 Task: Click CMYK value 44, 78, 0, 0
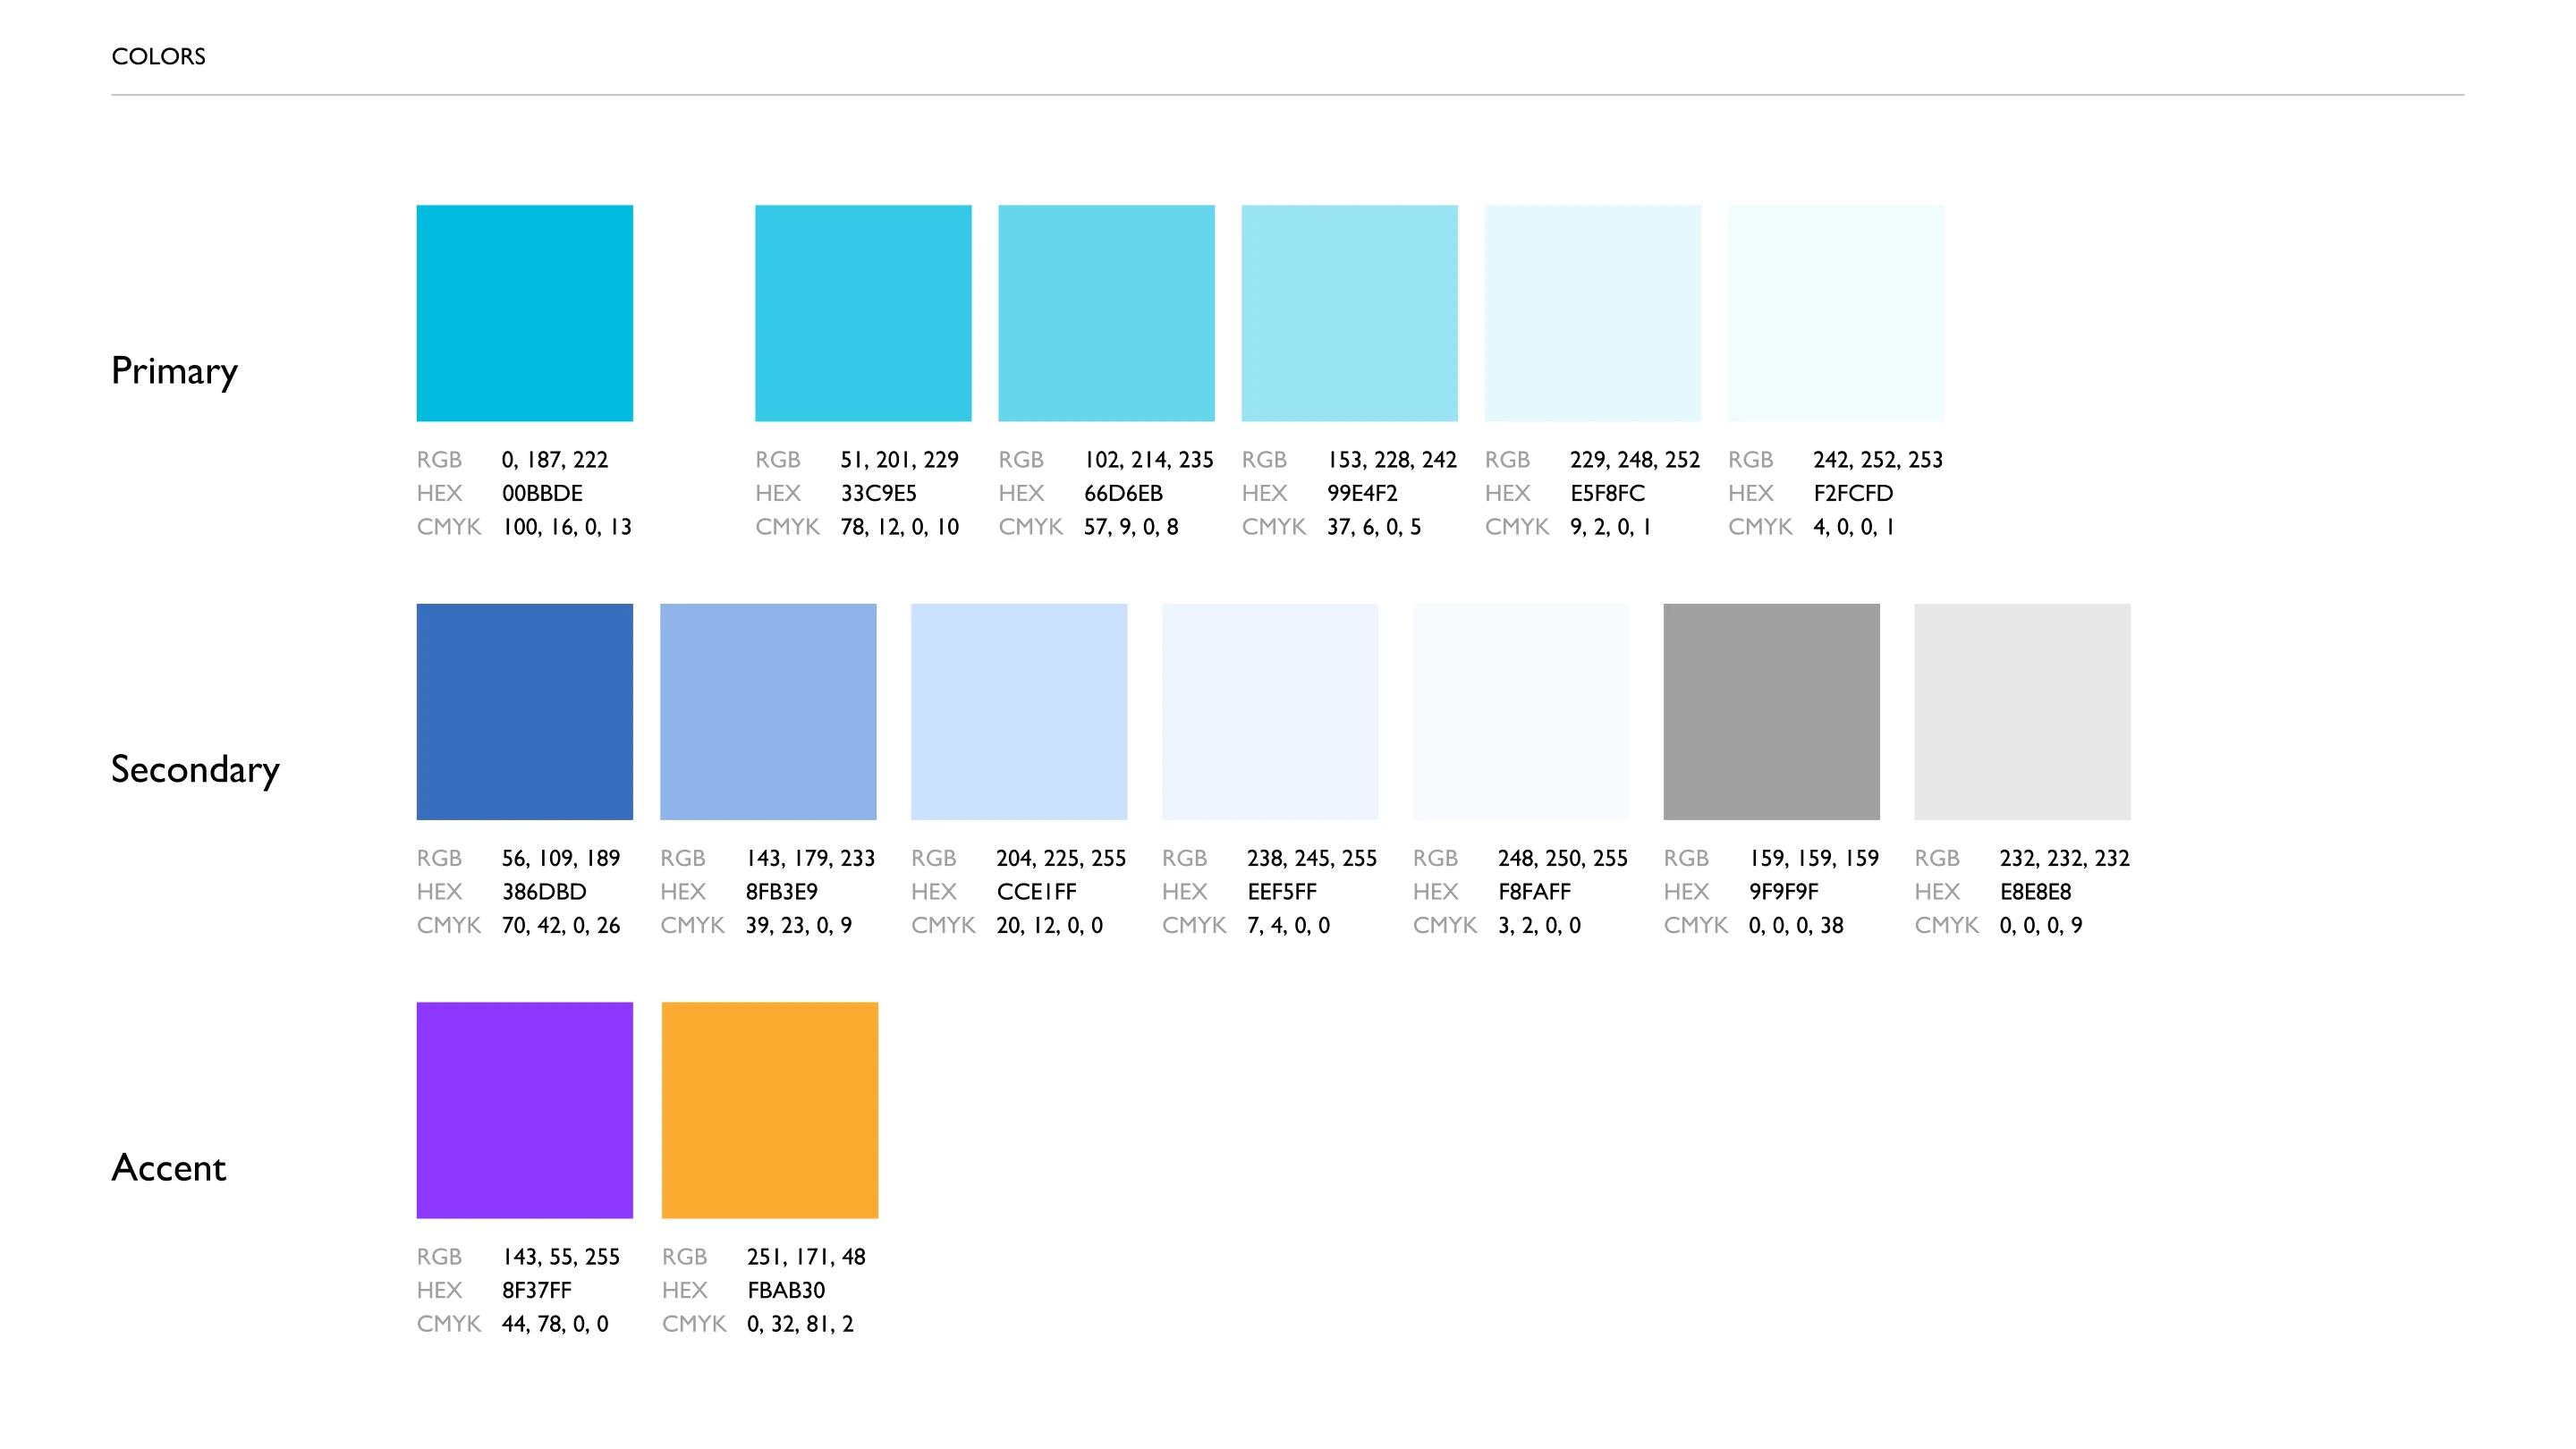pos(555,1324)
